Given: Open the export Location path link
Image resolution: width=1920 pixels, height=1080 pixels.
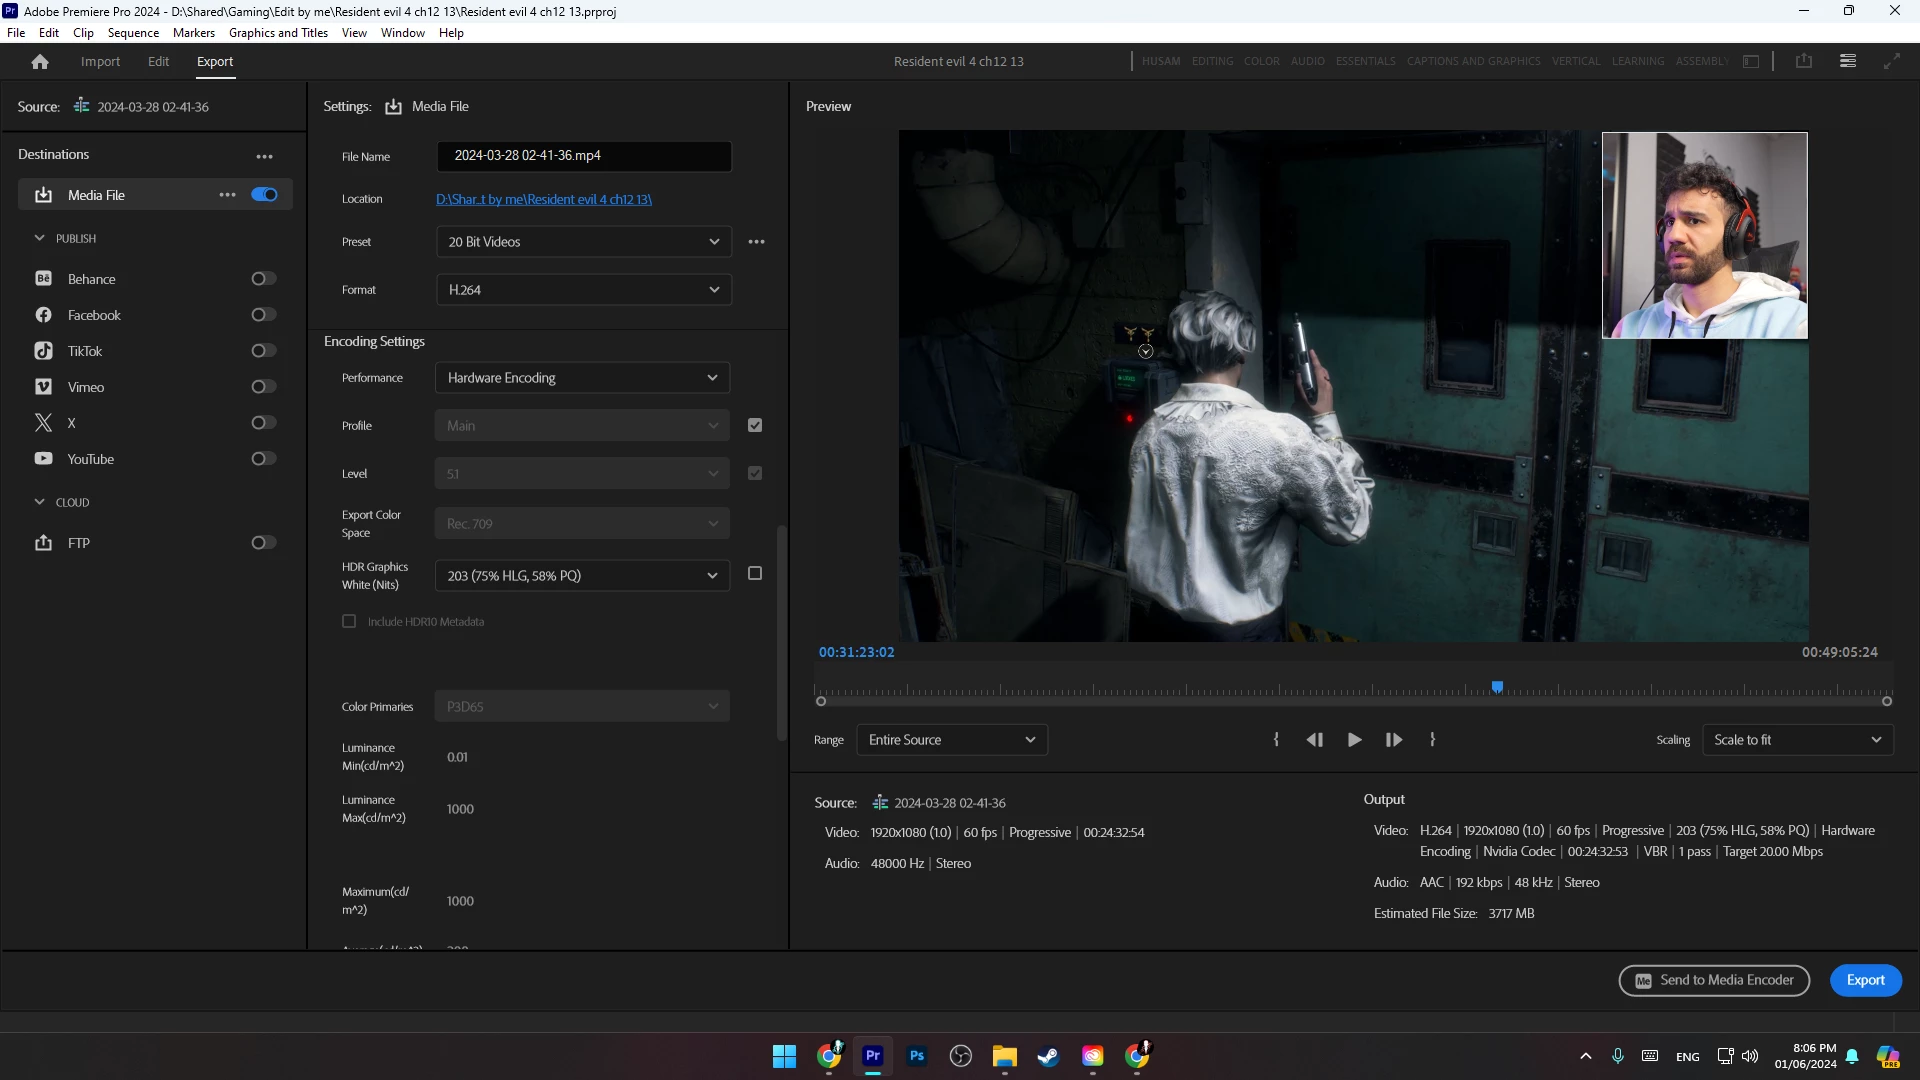Looking at the screenshot, I should coord(543,199).
